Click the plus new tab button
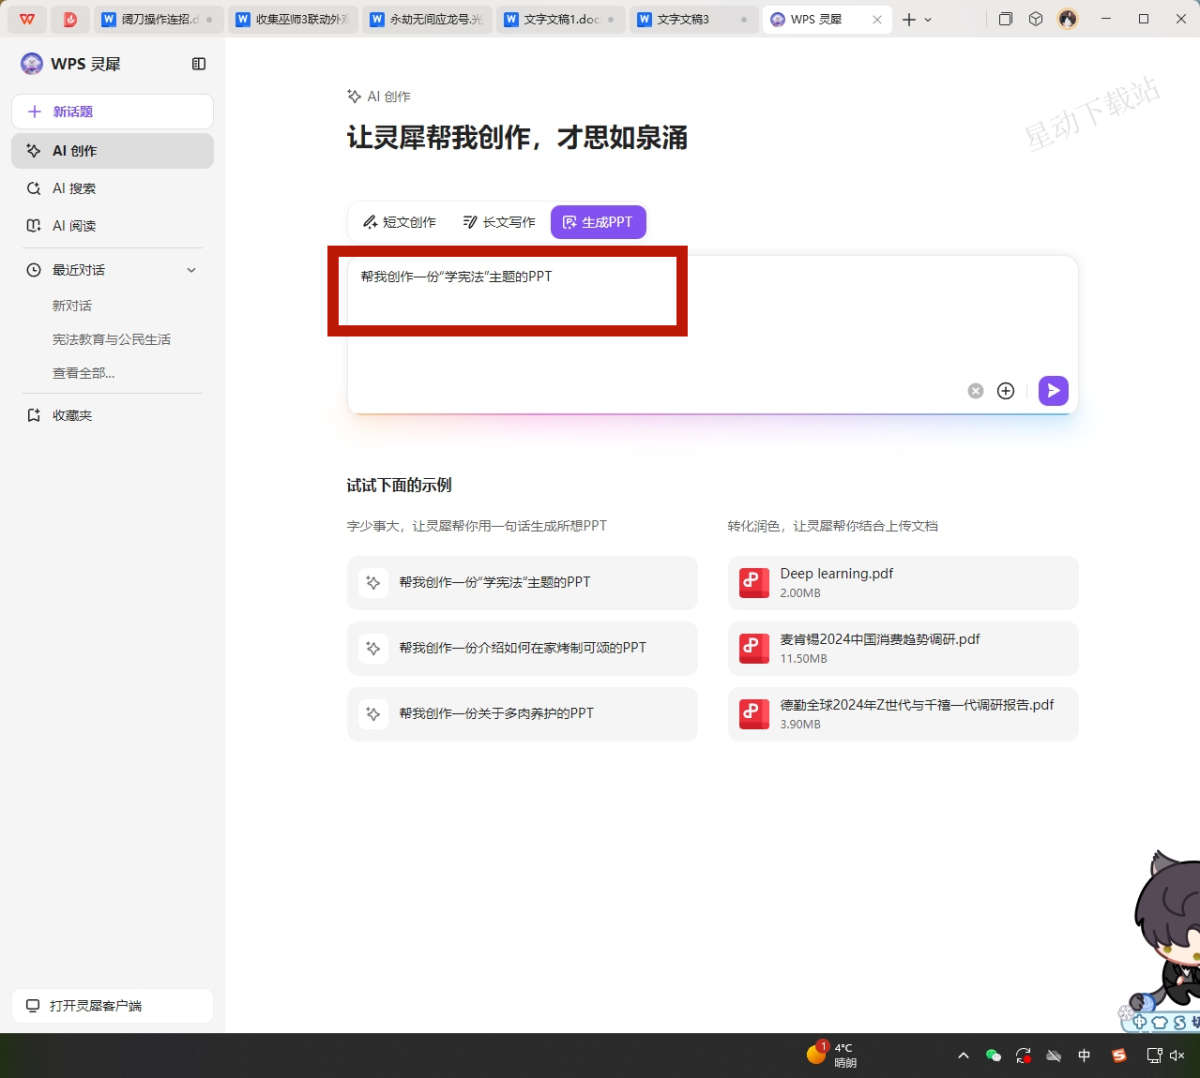Screen dimensions: 1200x1078 (909, 19)
